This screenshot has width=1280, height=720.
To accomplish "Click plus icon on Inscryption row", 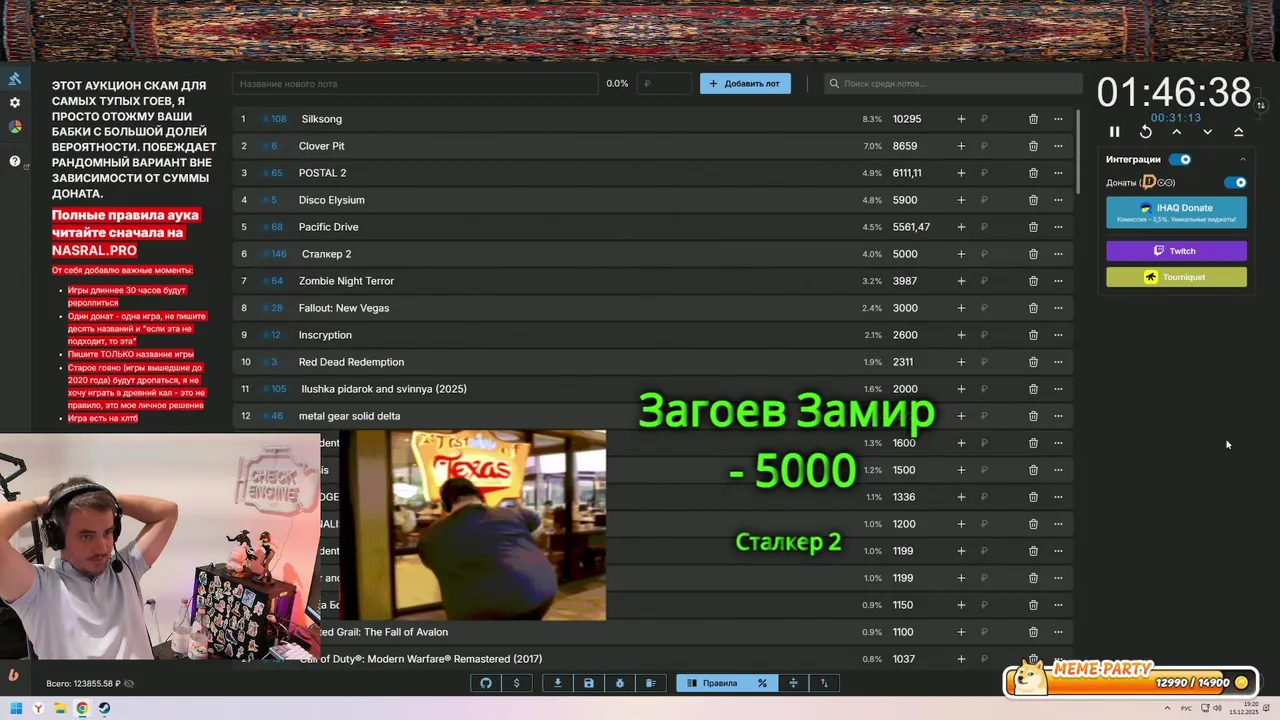I will [x=961, y=335].
